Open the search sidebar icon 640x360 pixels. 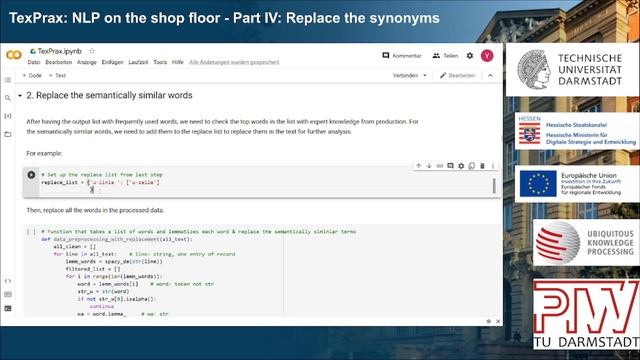click(8, 98)
